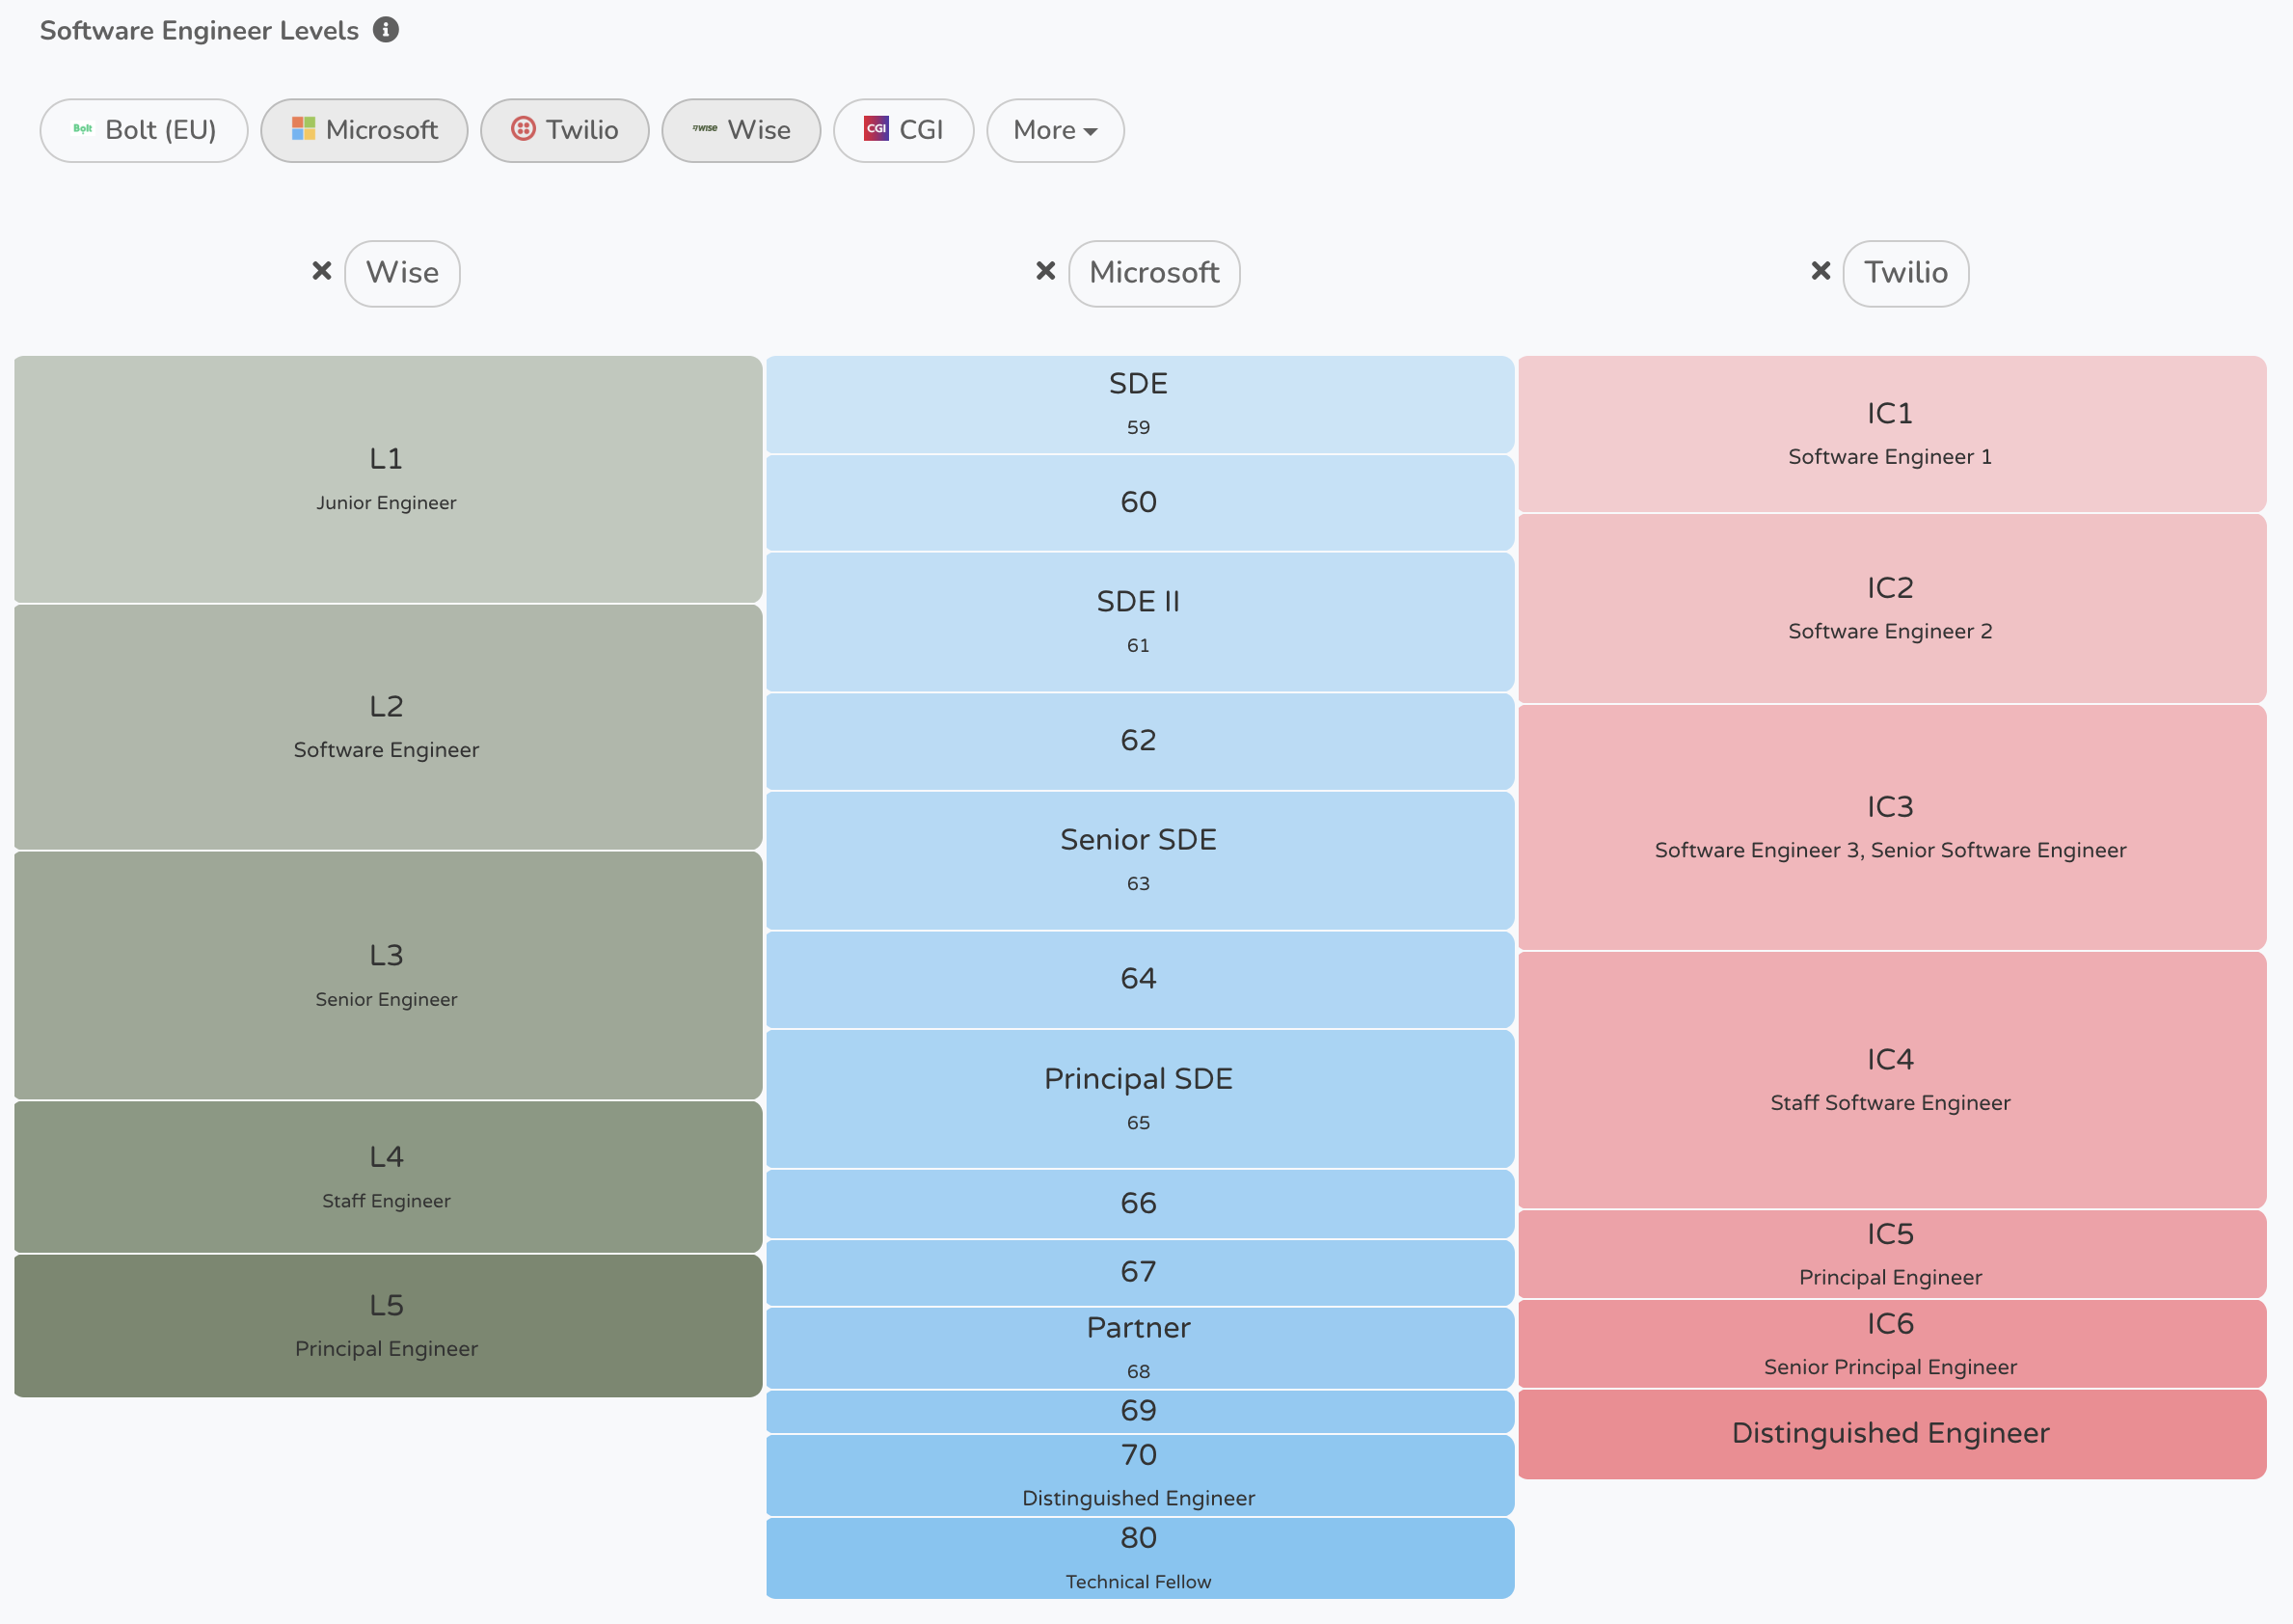The height and width of the screenshot is (1624, 2293).
Task: Select Twilio IC1 Software Engineer 1 block
Action: point(1892,434)
